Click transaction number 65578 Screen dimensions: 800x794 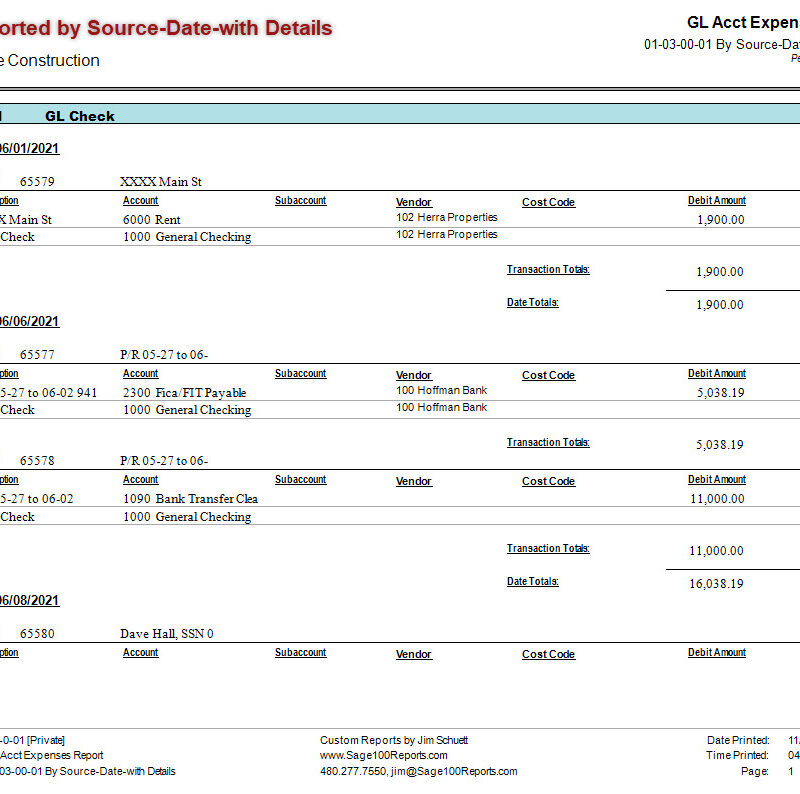[x=37, y=461]
